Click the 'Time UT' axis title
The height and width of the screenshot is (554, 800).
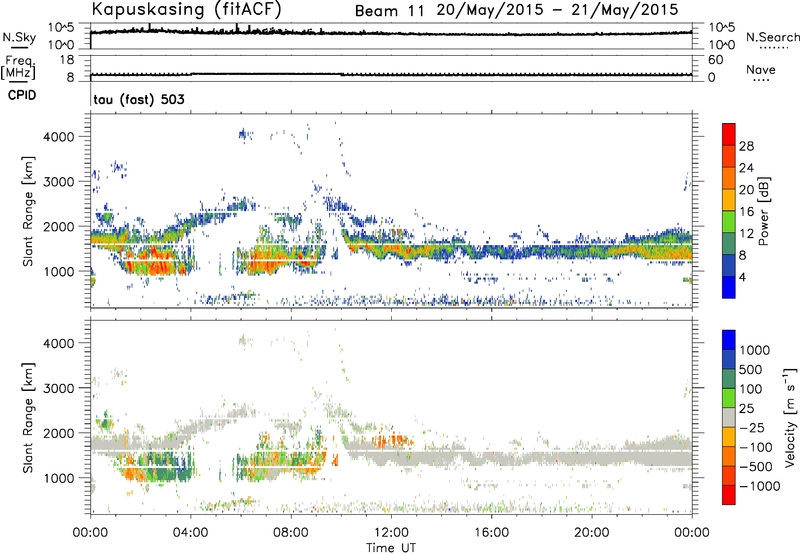click(x=391, y=547)
